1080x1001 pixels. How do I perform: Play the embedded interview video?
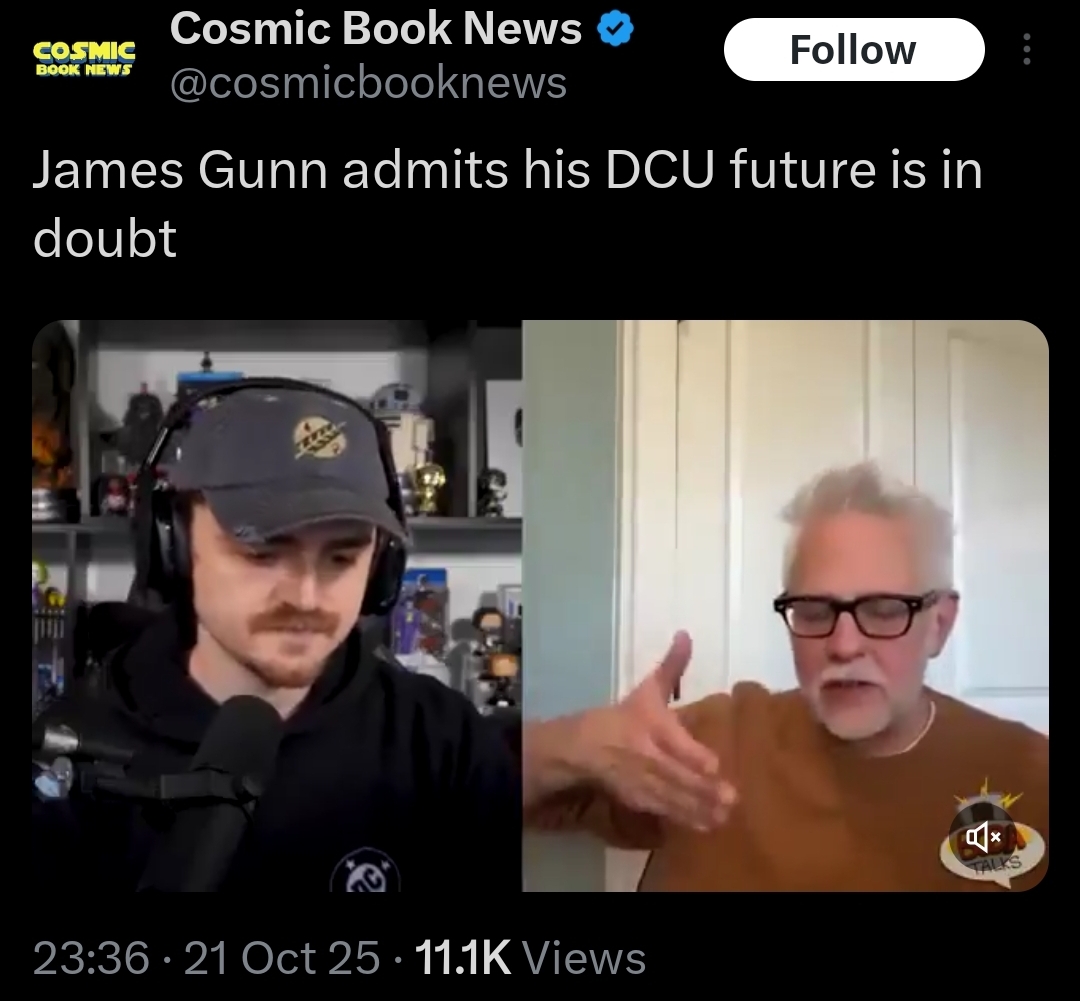click(540, 606)
